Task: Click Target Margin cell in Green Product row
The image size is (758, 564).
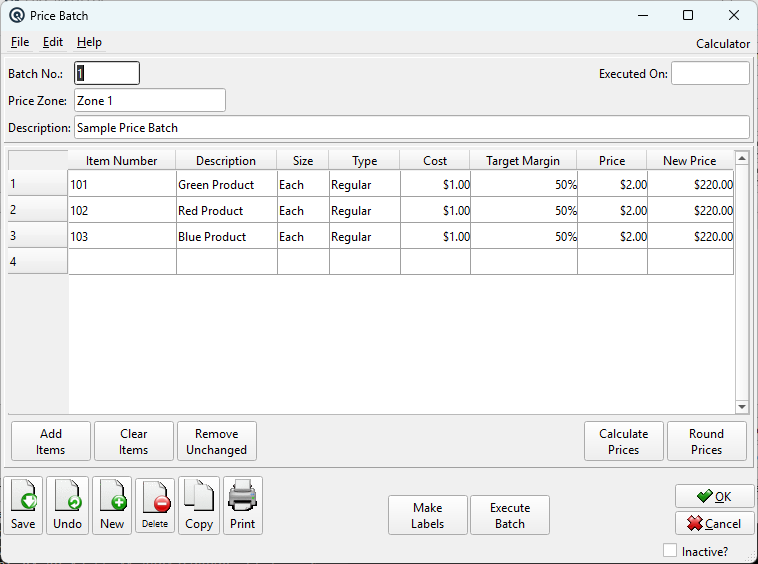Action: tap(524, 184)
